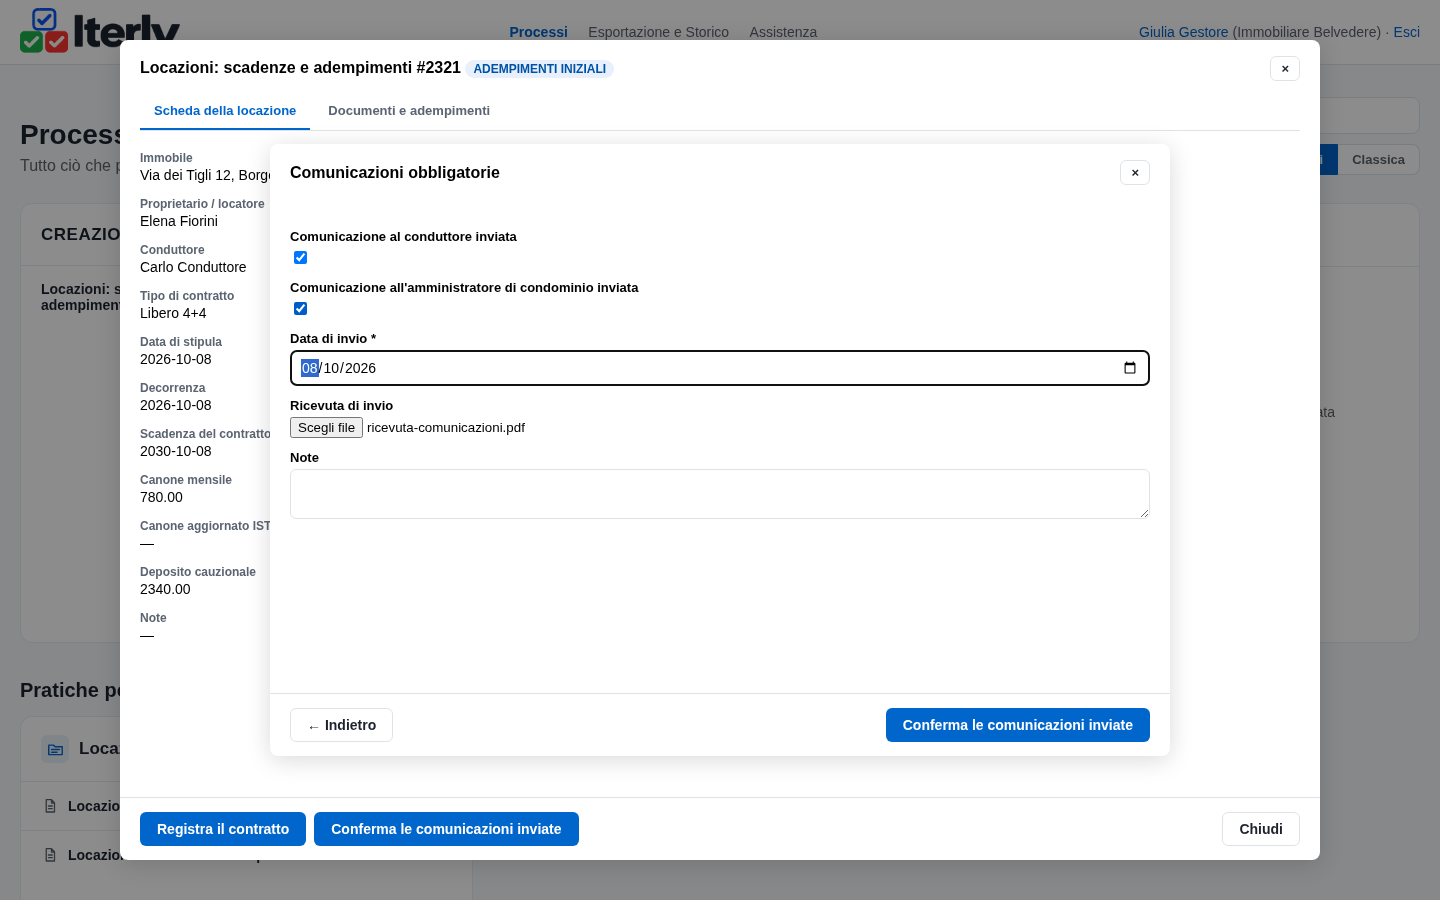Click inside the Note text area

[720, 494]
